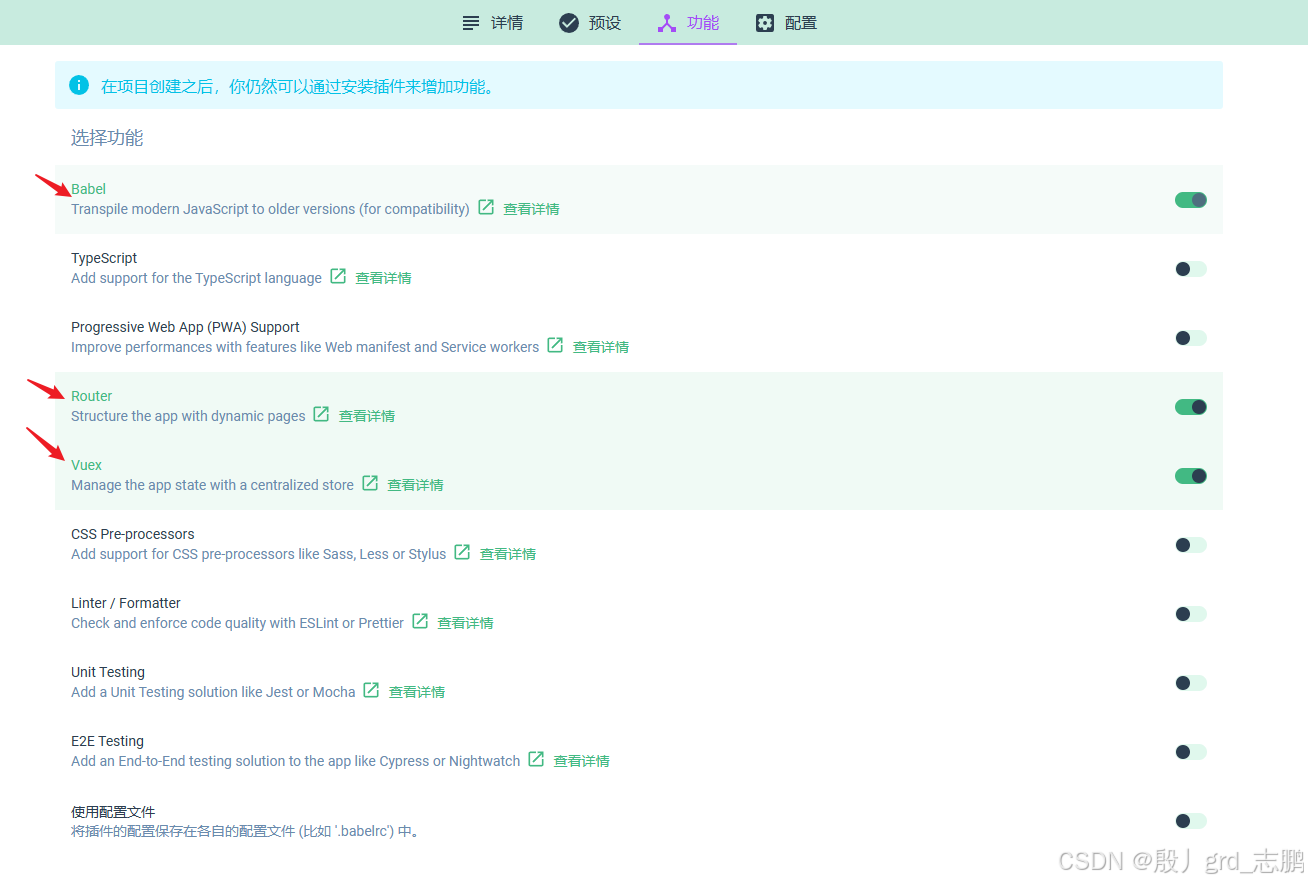Image resolution: width=1308 pixels, height=883 pixels.
Task: Switch to the 详情 tab
Action: (x=492, y=23)
